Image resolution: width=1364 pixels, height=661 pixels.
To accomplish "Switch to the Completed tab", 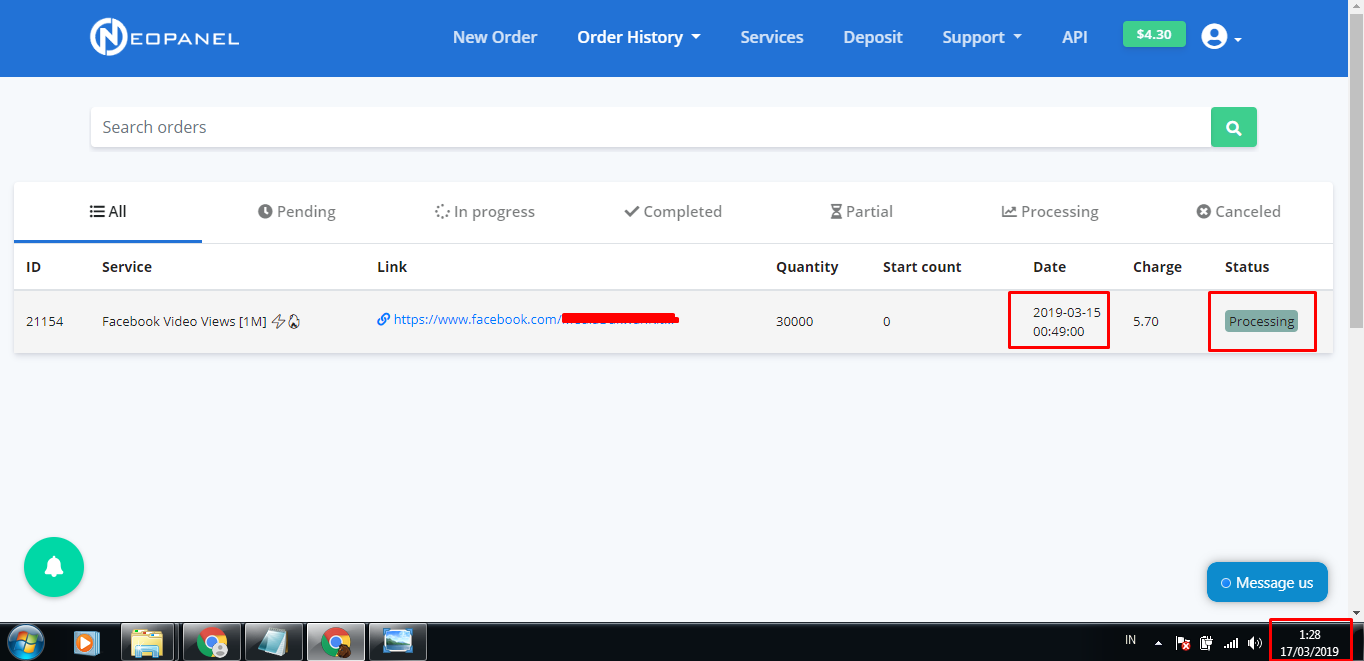I will tap(673, 212).
